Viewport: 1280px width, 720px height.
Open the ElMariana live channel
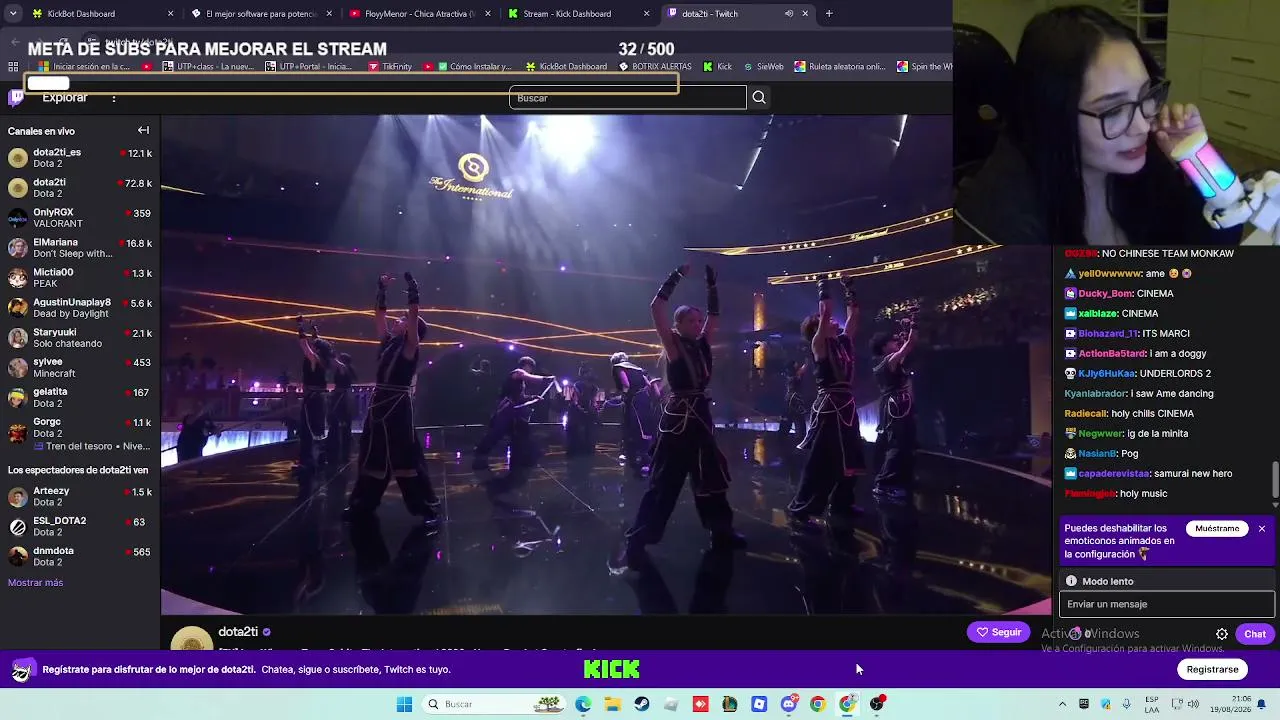(80, 248)
